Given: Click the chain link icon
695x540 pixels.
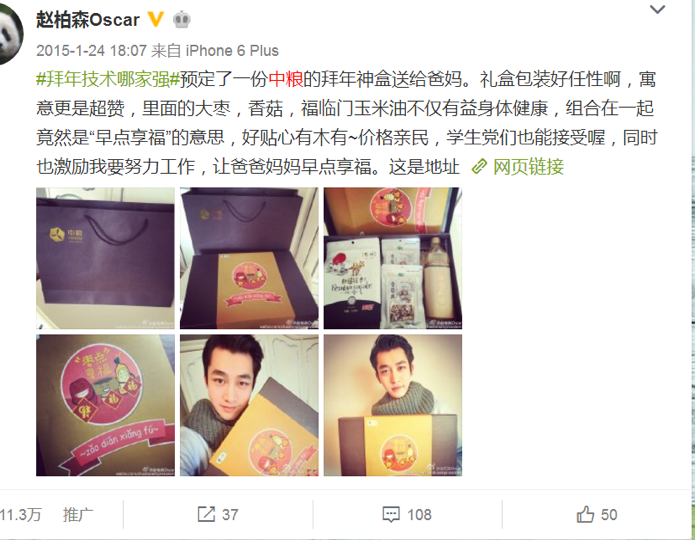Looking at the screenshot, I should pyautogui.click(x=479, y=167).
